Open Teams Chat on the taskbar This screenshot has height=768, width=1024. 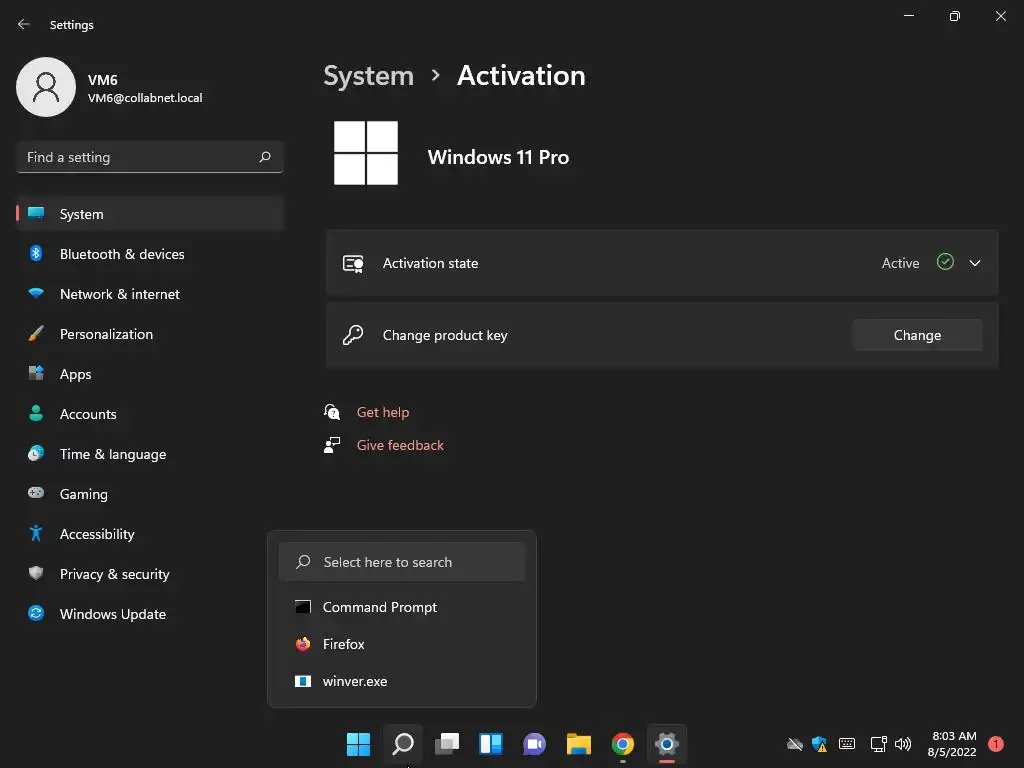click(x=534, y=744)
